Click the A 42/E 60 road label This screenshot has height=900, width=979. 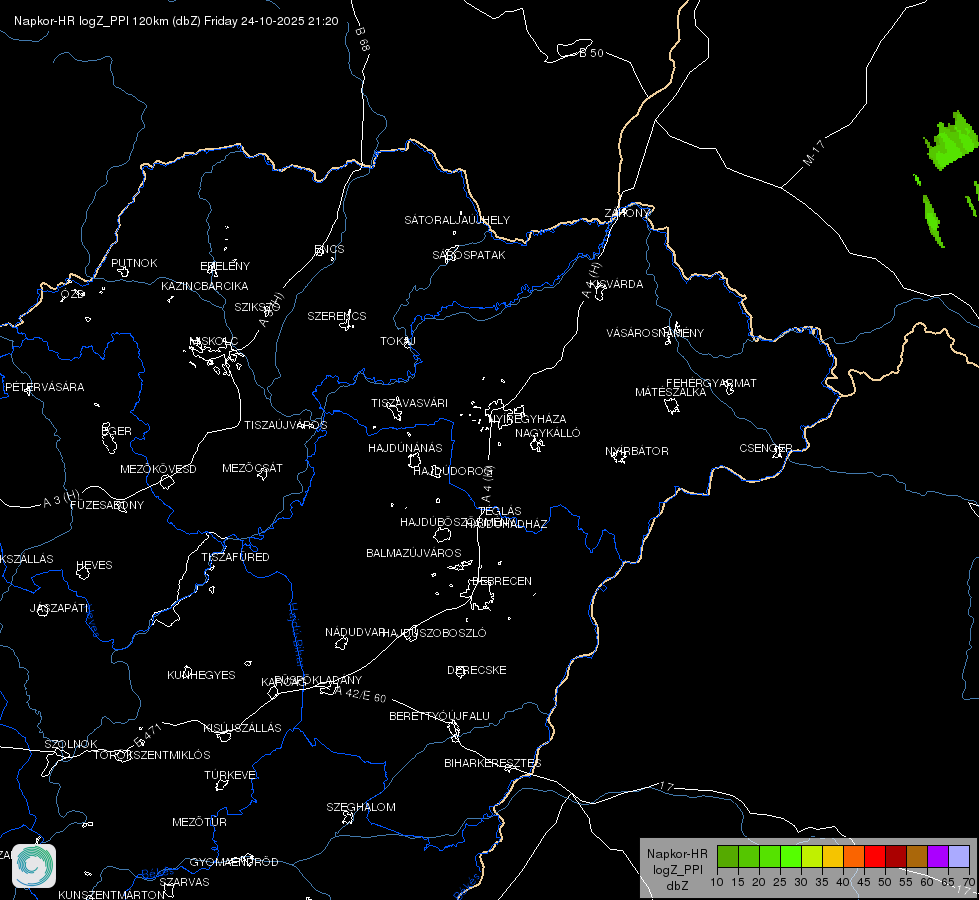361,694
